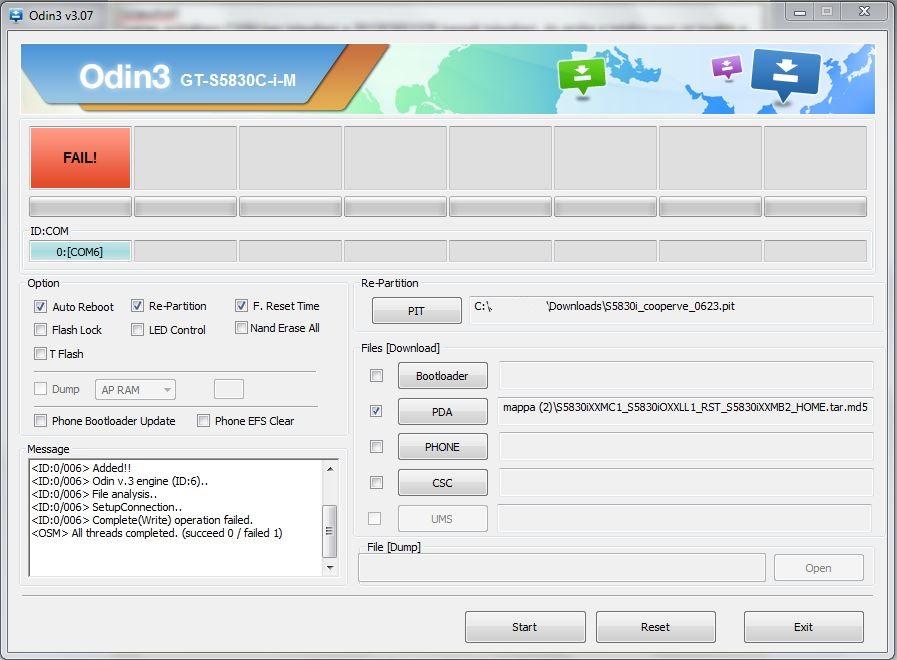Uncheck the PDA file checkbox
This screenshot has width=897, height=660.
click(x=376, y=411)
